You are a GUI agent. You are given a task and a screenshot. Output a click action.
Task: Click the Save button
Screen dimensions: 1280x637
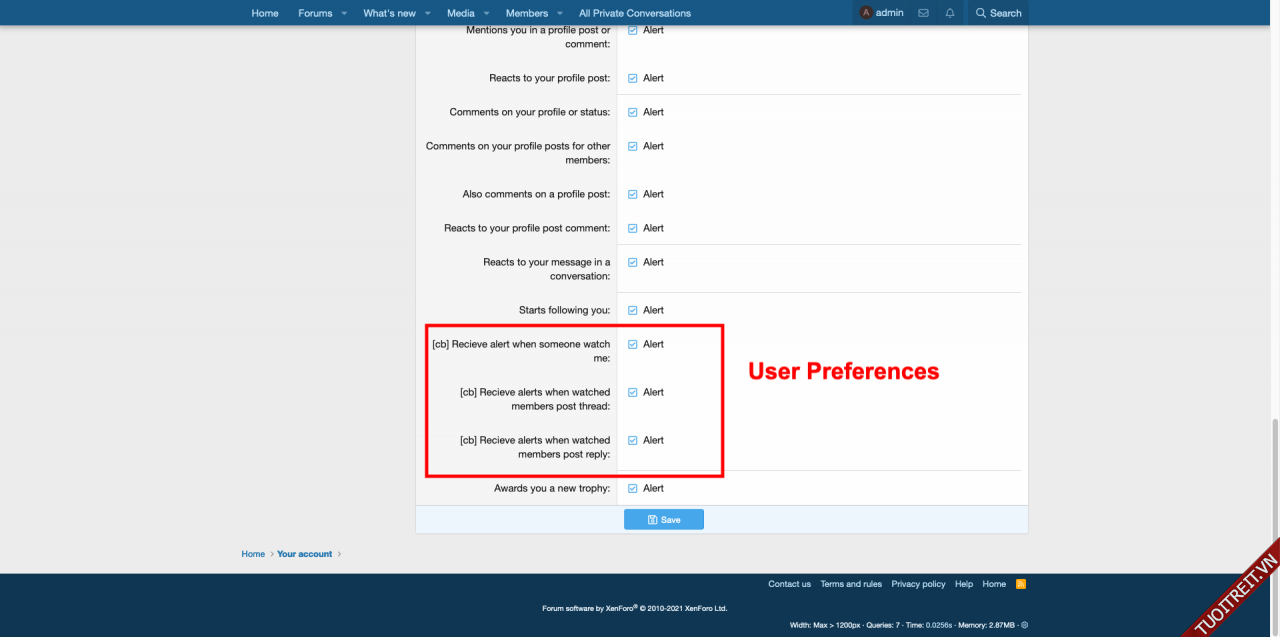(x=664, y=520)
